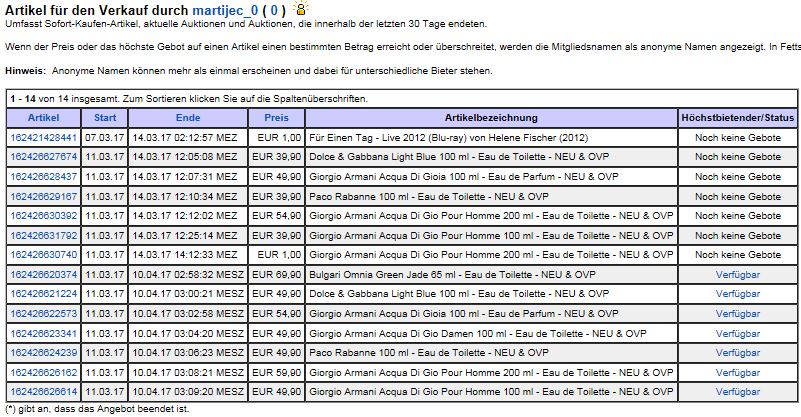Click title Giorgio Armani Acqua Di Gio Damen 100 ml
This screenshot has height=417, width=801.
(x=478, y=333)
